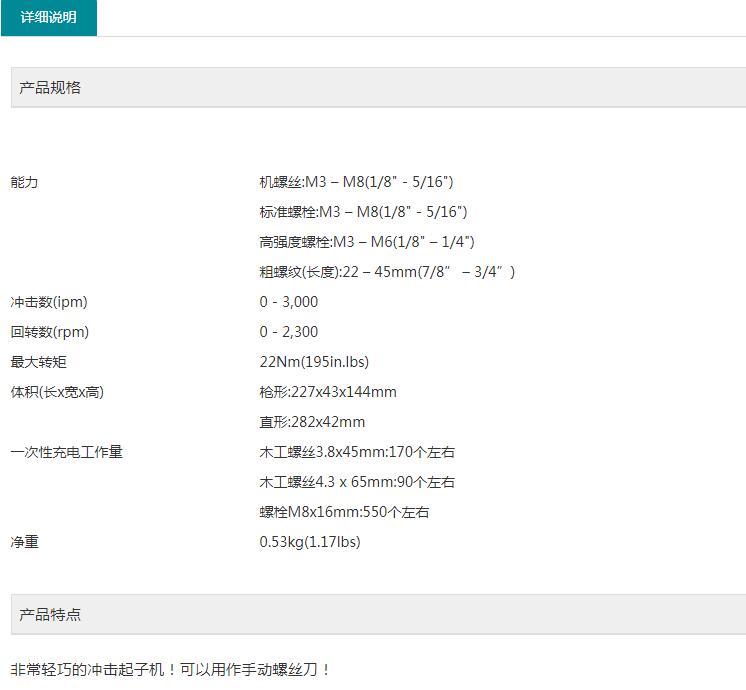This screenshot has width=746, height=690.
Task: Click the 非常轻巧的冲击起子机 feature text
Action: click(x=170, y=669)
